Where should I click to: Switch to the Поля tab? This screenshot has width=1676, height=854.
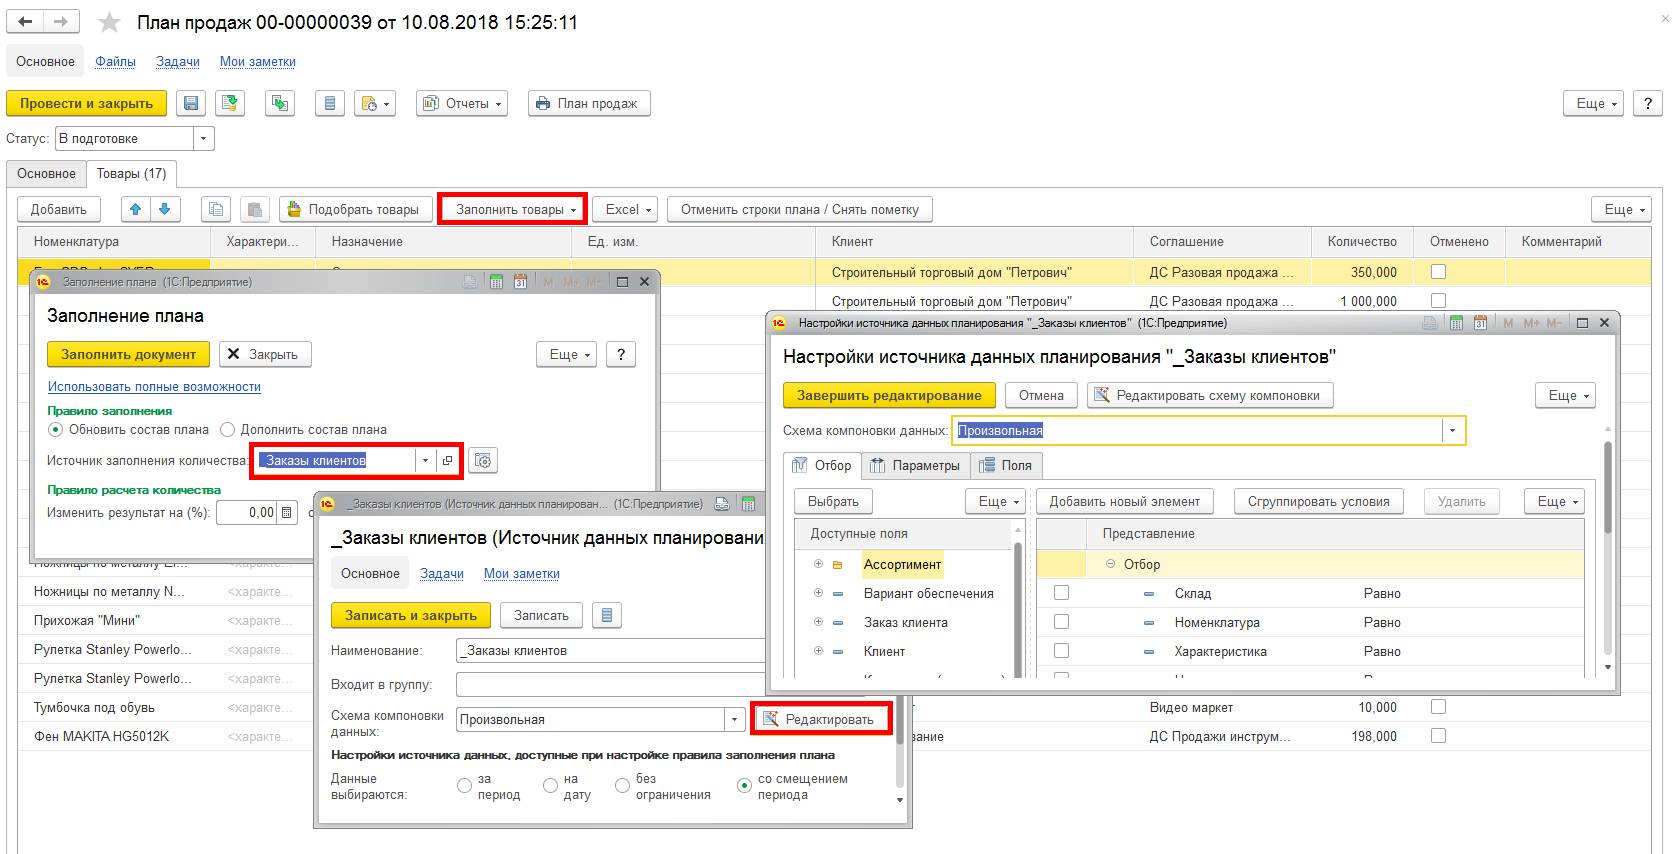(1005, 465)
